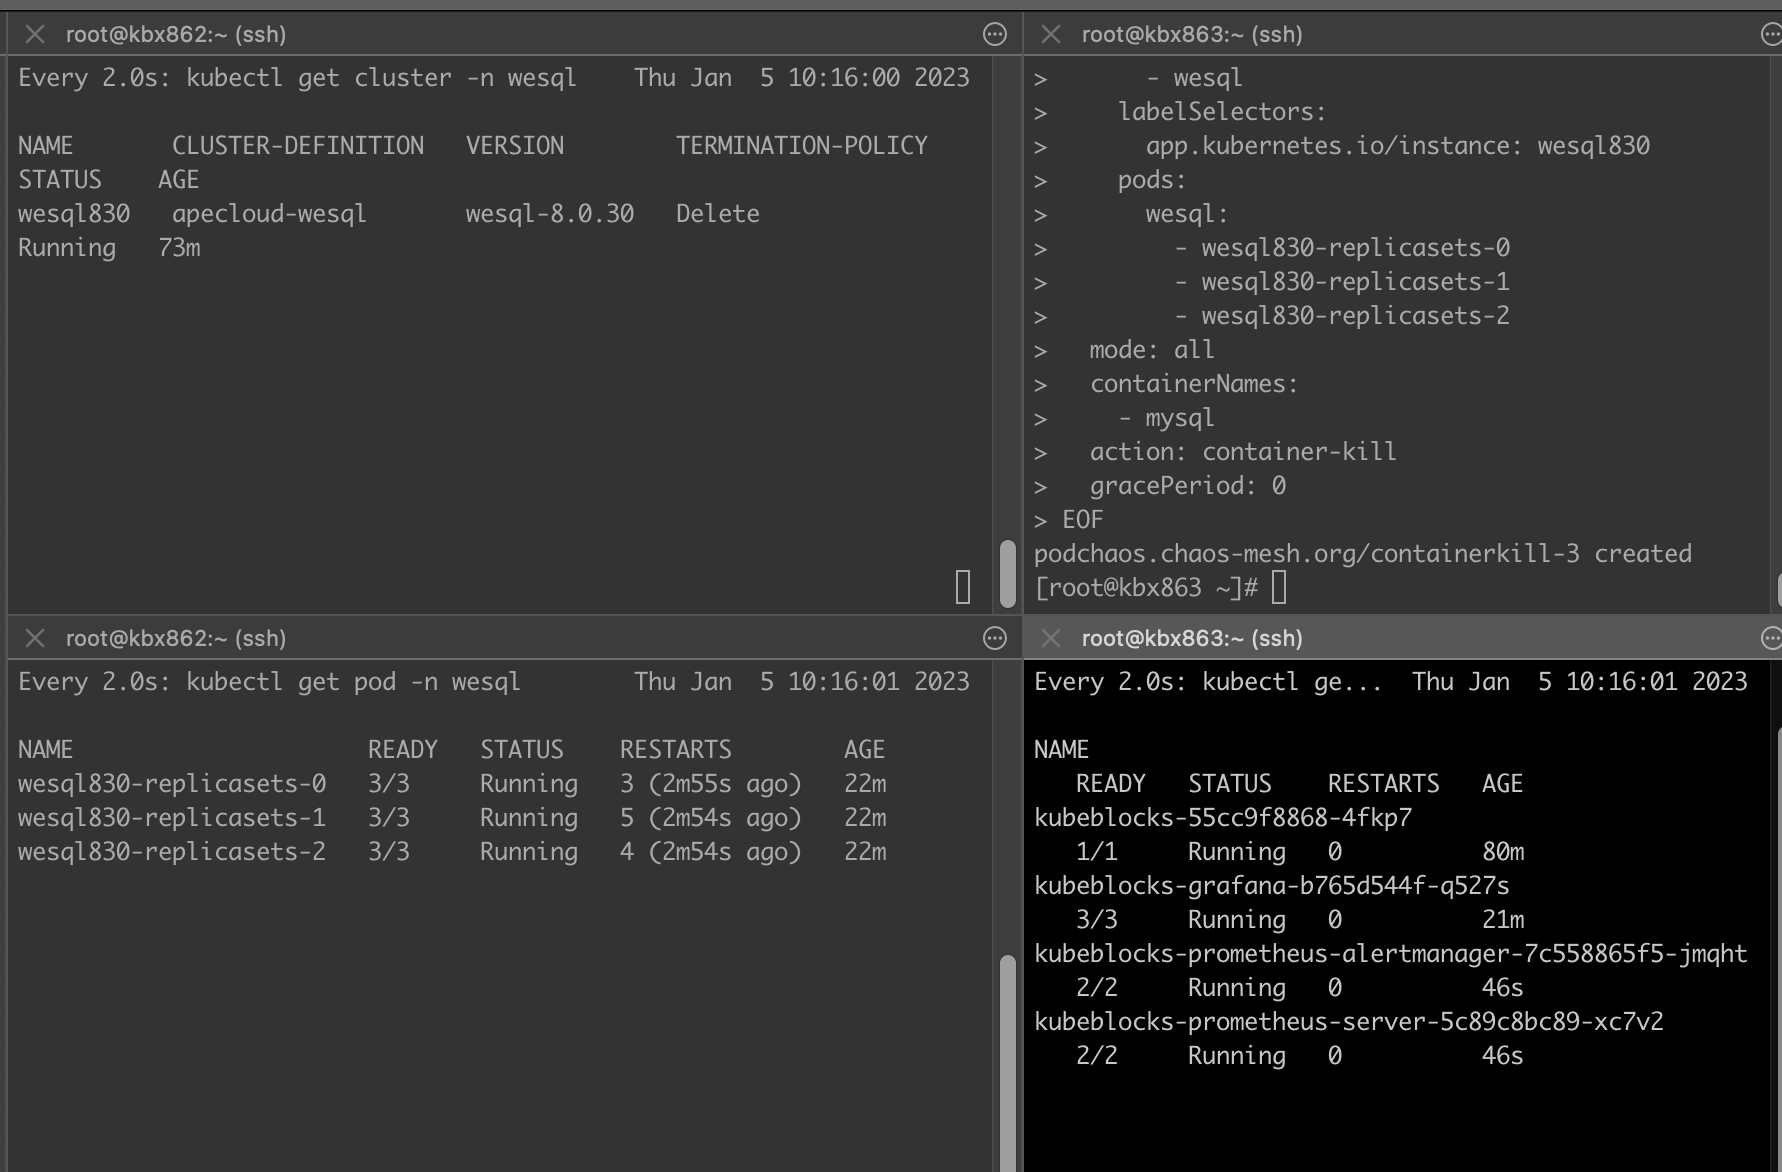Click the 'wesql-8.0.30' version value

click(550, 214)
